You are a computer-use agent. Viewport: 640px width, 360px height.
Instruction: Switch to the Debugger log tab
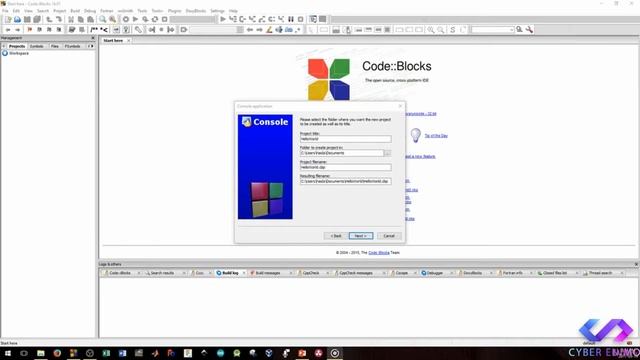435,273
